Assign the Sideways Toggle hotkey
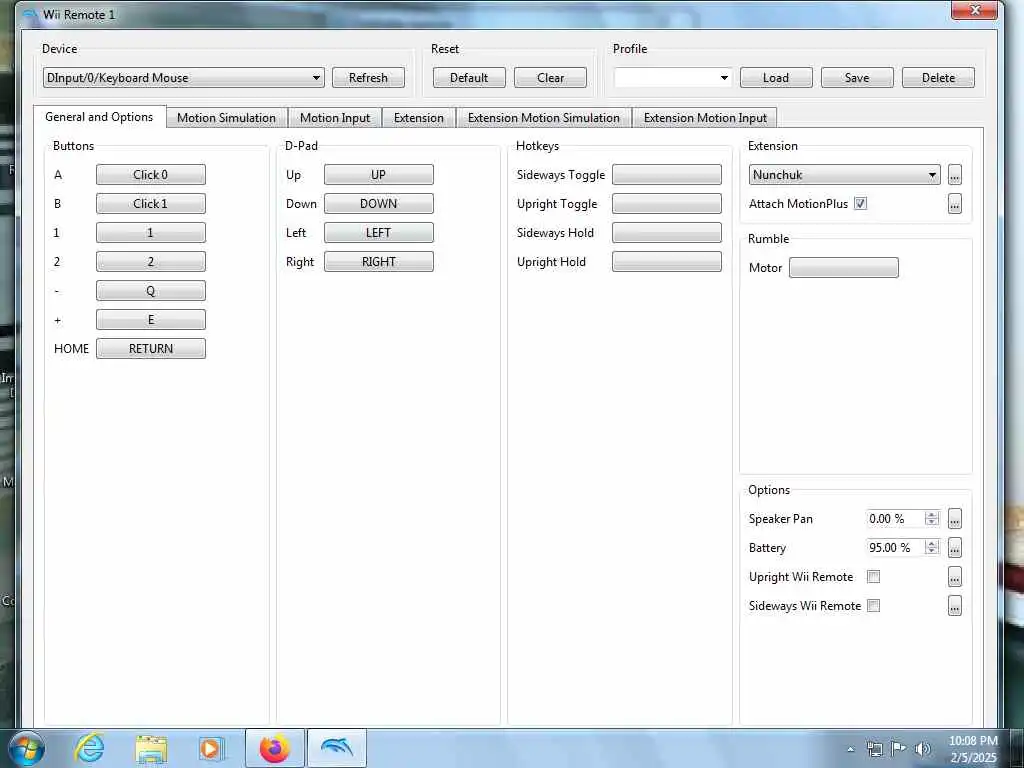Image resolution: width=1024 pixels, height=768 pixels. tap(667, 174)
